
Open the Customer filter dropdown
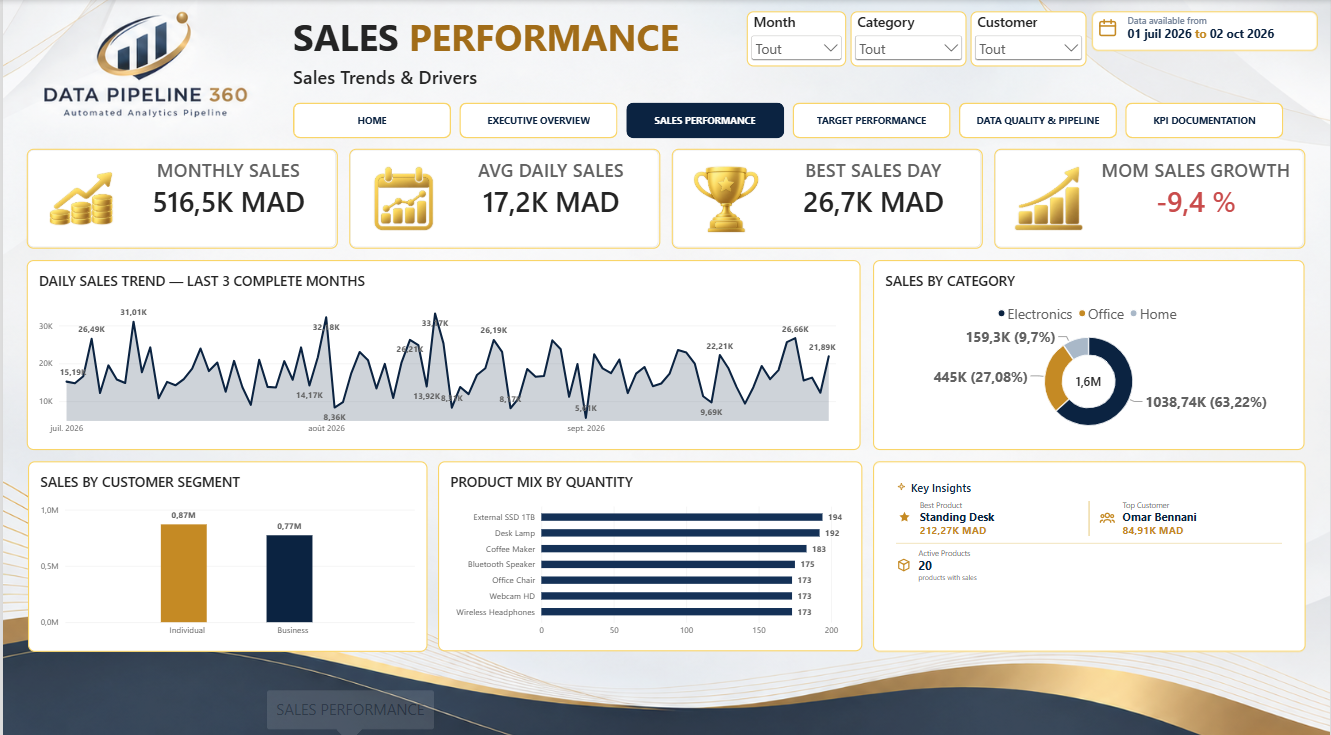pos(1028,48)
